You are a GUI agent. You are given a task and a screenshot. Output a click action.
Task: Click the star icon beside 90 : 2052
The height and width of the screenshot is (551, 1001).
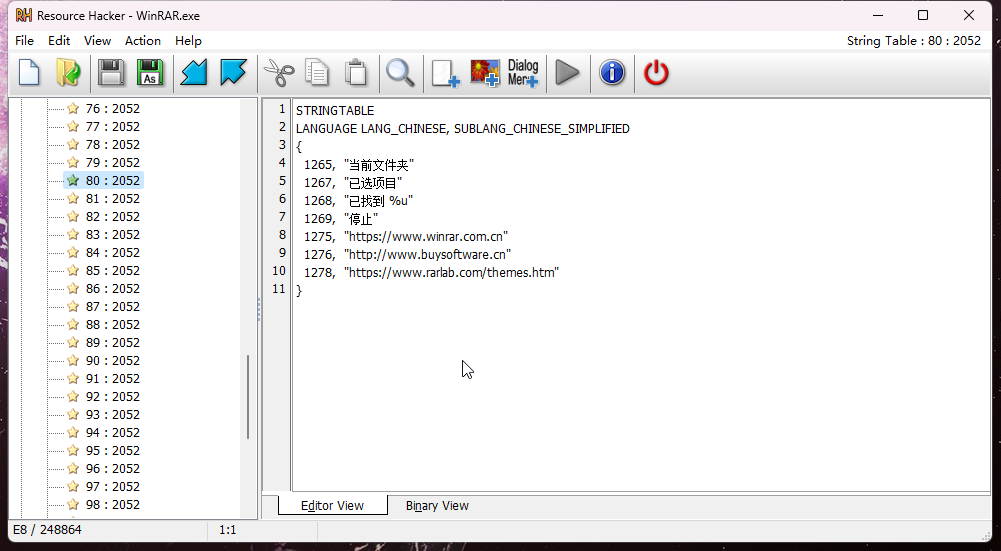click(73, 361)
